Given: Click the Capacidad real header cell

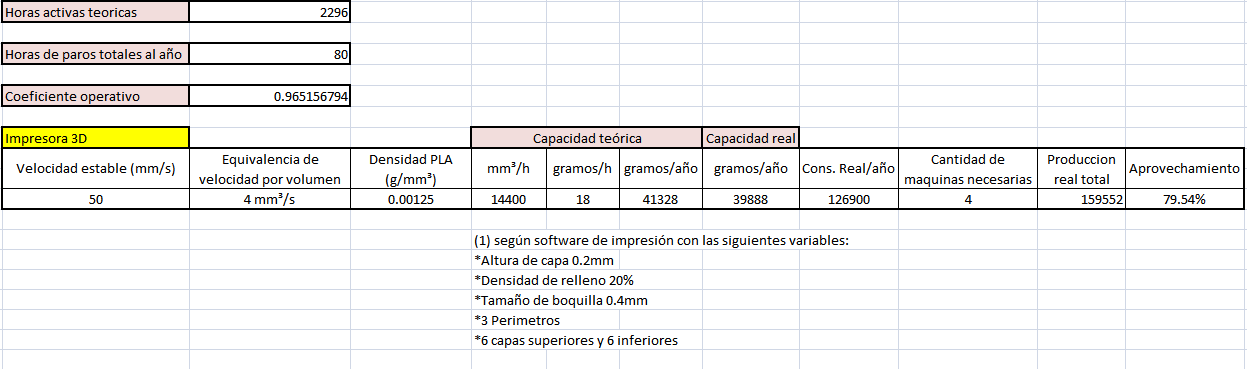Looking at the screenshot, I should (751, 138).
